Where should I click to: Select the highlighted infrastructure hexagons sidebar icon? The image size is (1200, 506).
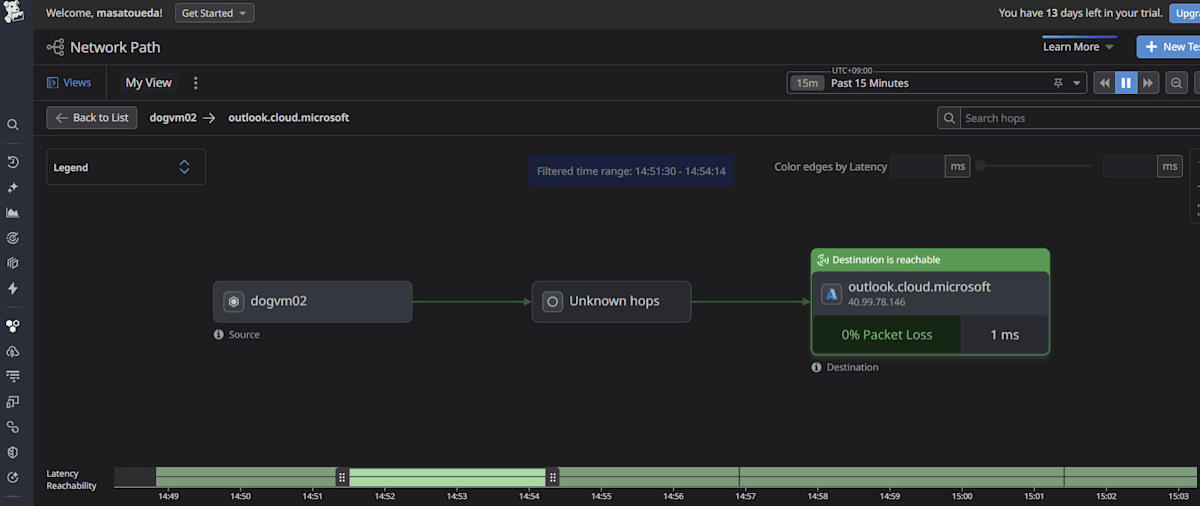pyautogui.click(x=13, y=326)
